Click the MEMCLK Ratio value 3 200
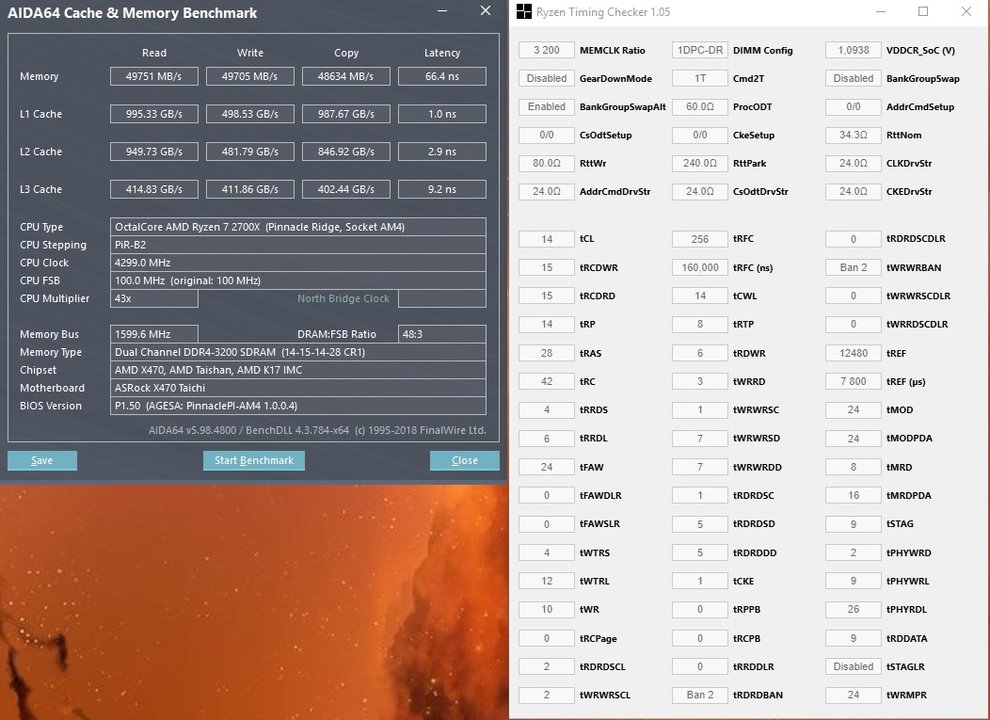 pos(547,50)
